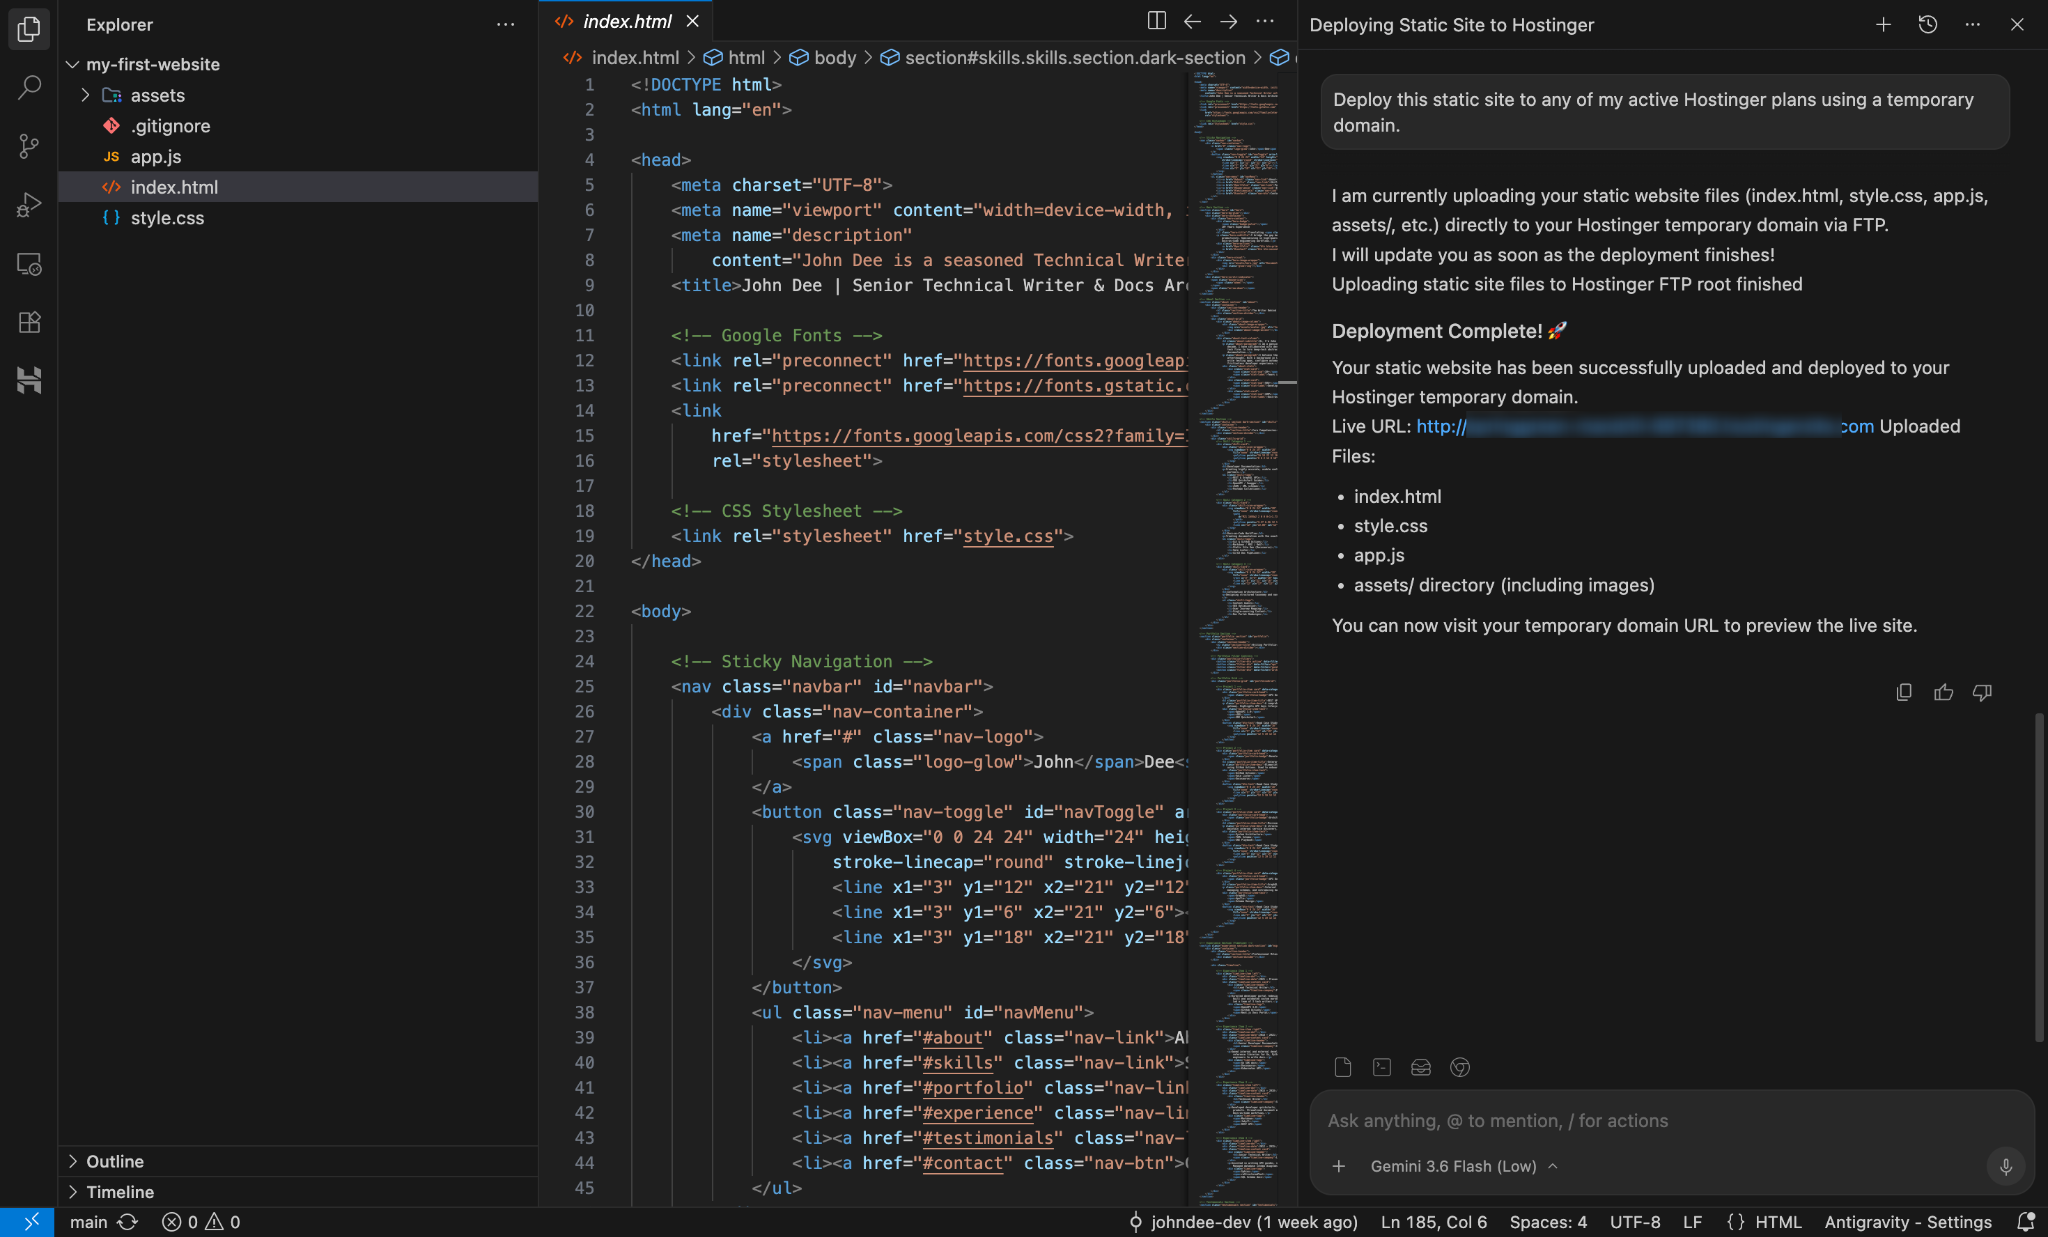Screen dimensions: 2048x1237
Task: Open Source Control view
Action: click(29, 146)
